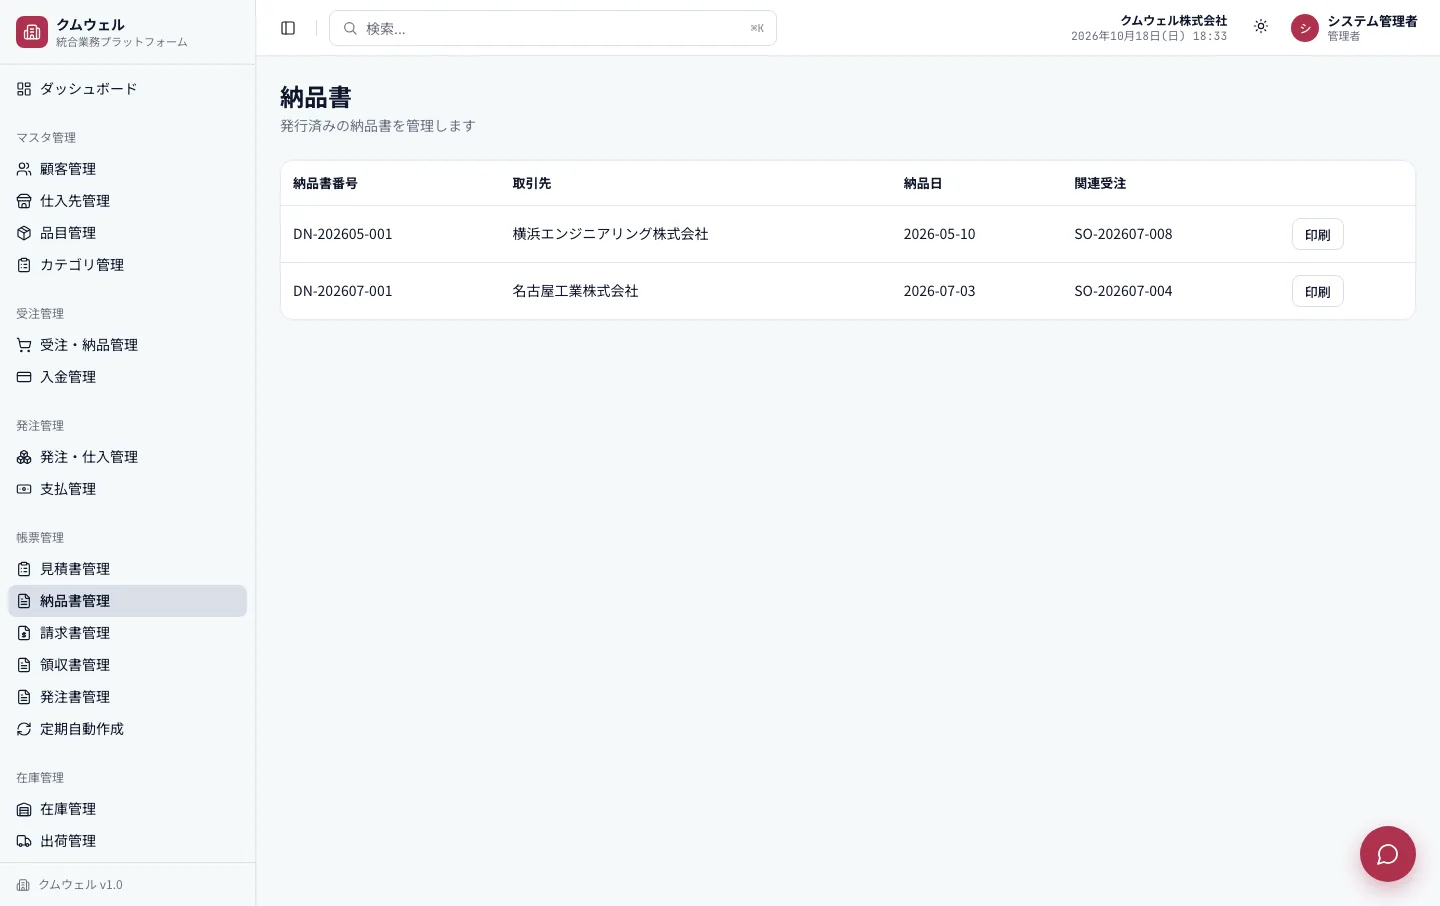Click delivery date 2026-05-10
Viewport: 1440px width, 906px height.
[x=939, y=234]
